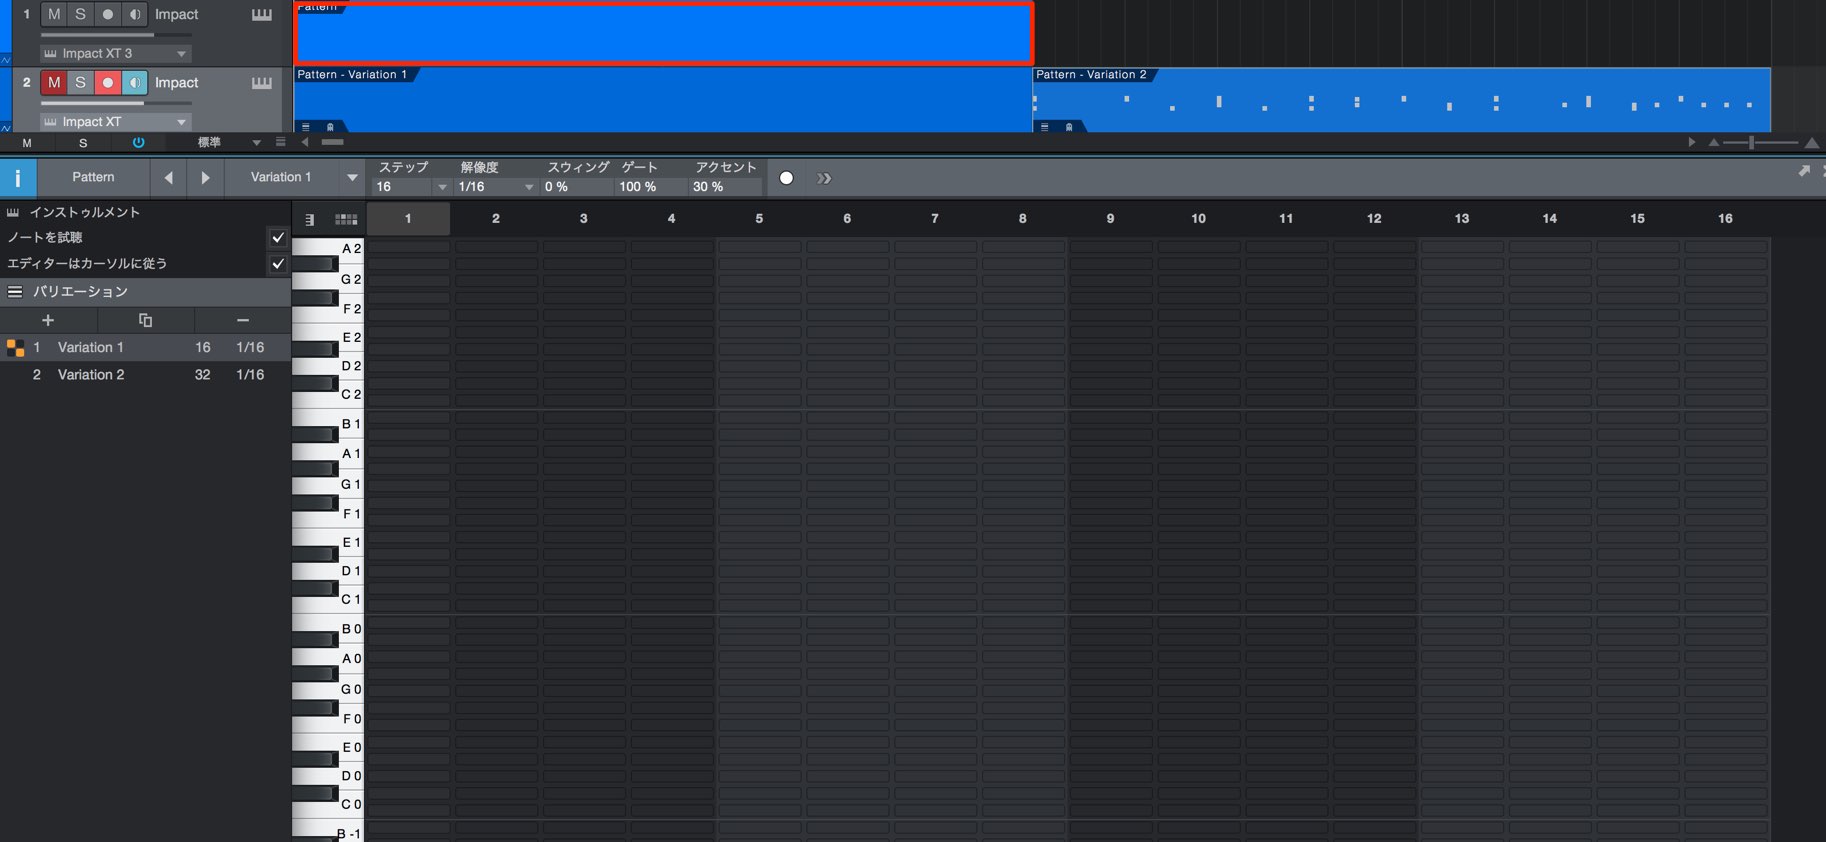Click the orange pattern icon beside Variation 1
The image size is (1826, 842).
click(15, 348)
